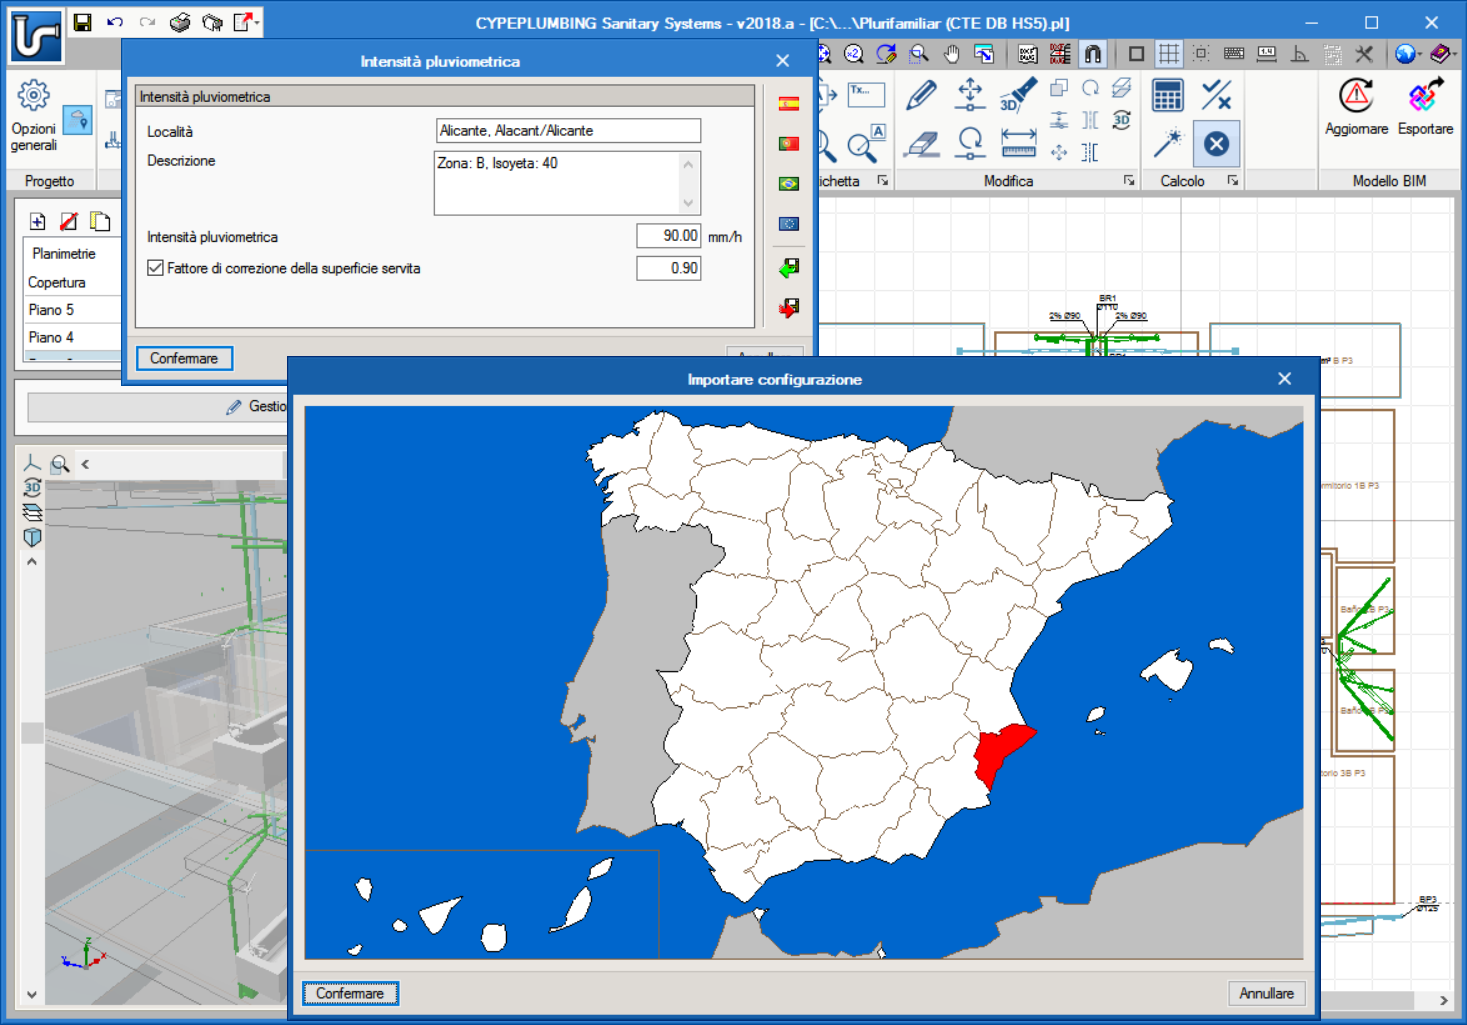
Task: Click the Gestione button with pencil icon
Action: point(158,406)
